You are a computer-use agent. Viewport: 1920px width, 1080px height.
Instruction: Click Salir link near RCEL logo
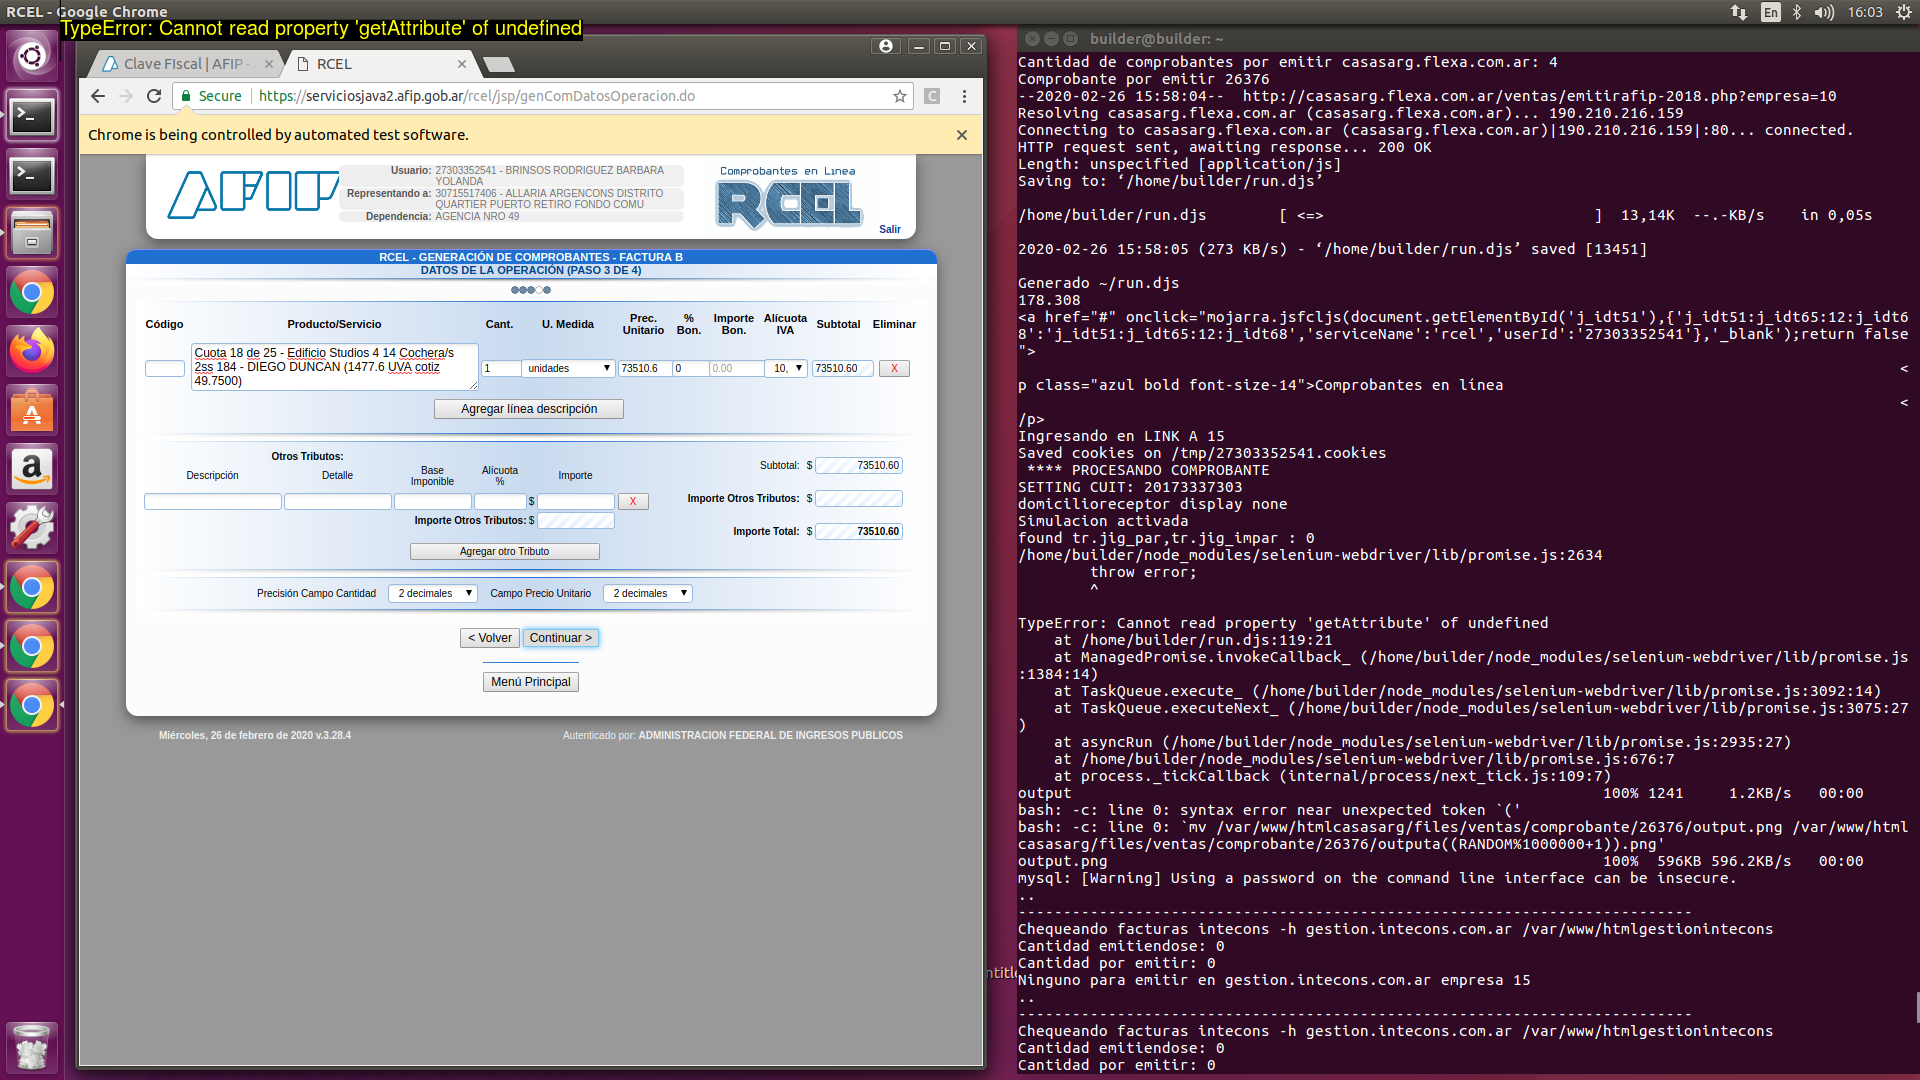(890, 229)
